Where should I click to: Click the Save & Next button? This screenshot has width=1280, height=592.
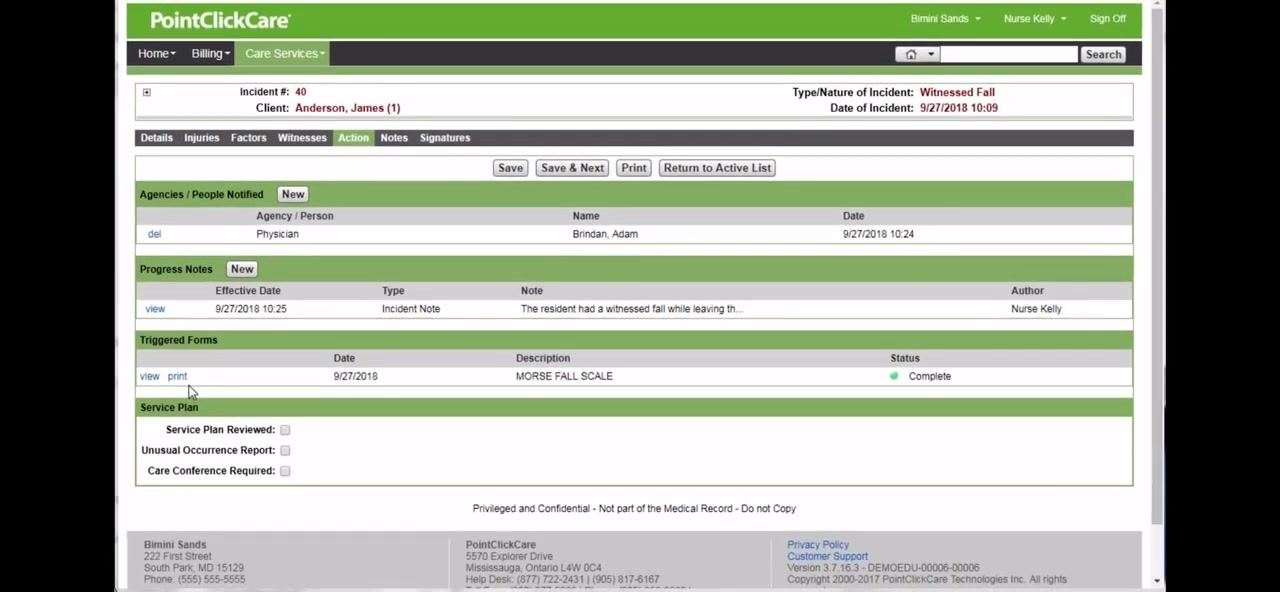coord(572,168)
